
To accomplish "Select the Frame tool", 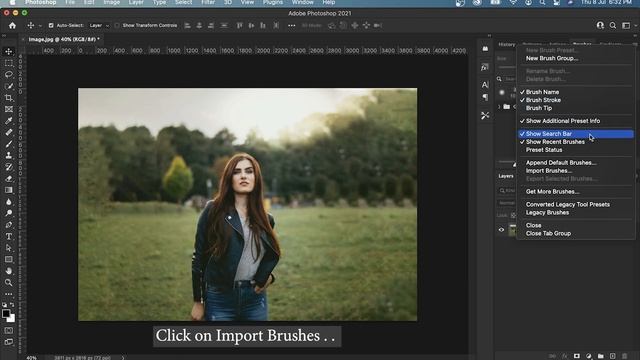I will pos(9,109).
